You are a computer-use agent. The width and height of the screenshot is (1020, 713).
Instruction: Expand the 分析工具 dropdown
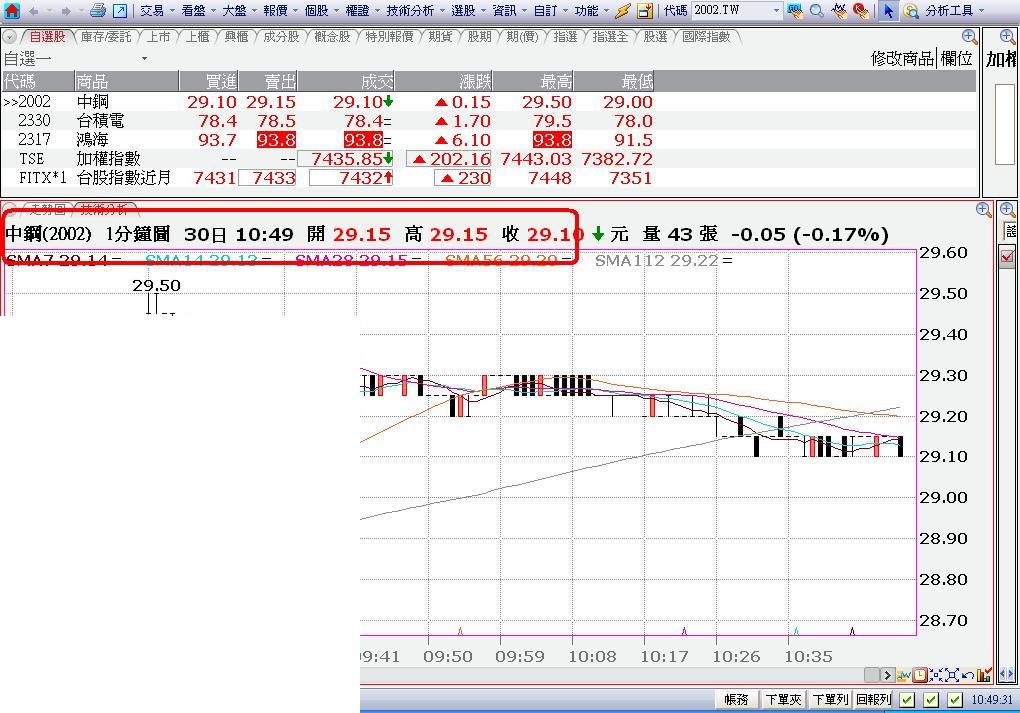tap(954, 11)
